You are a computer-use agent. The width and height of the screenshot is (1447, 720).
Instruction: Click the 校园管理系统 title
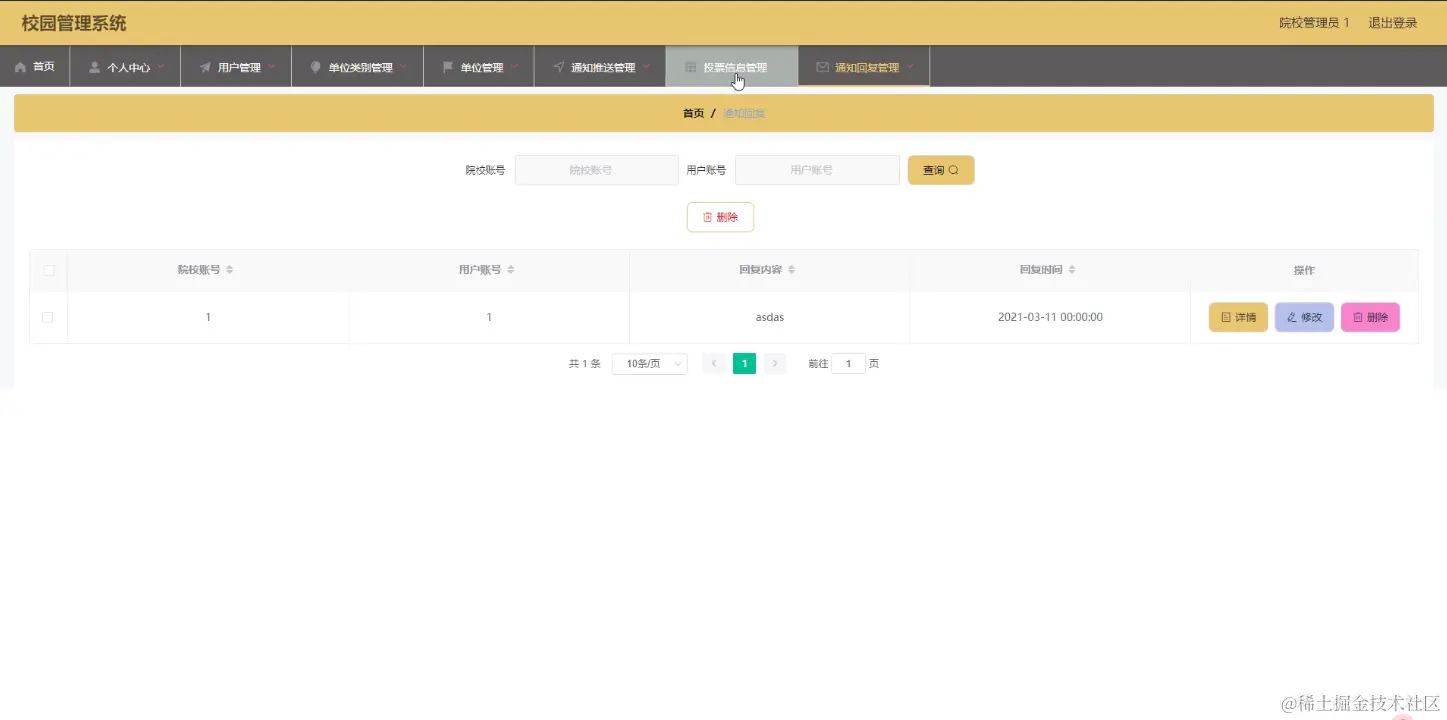pyautogui.click(x=74, y=23)
